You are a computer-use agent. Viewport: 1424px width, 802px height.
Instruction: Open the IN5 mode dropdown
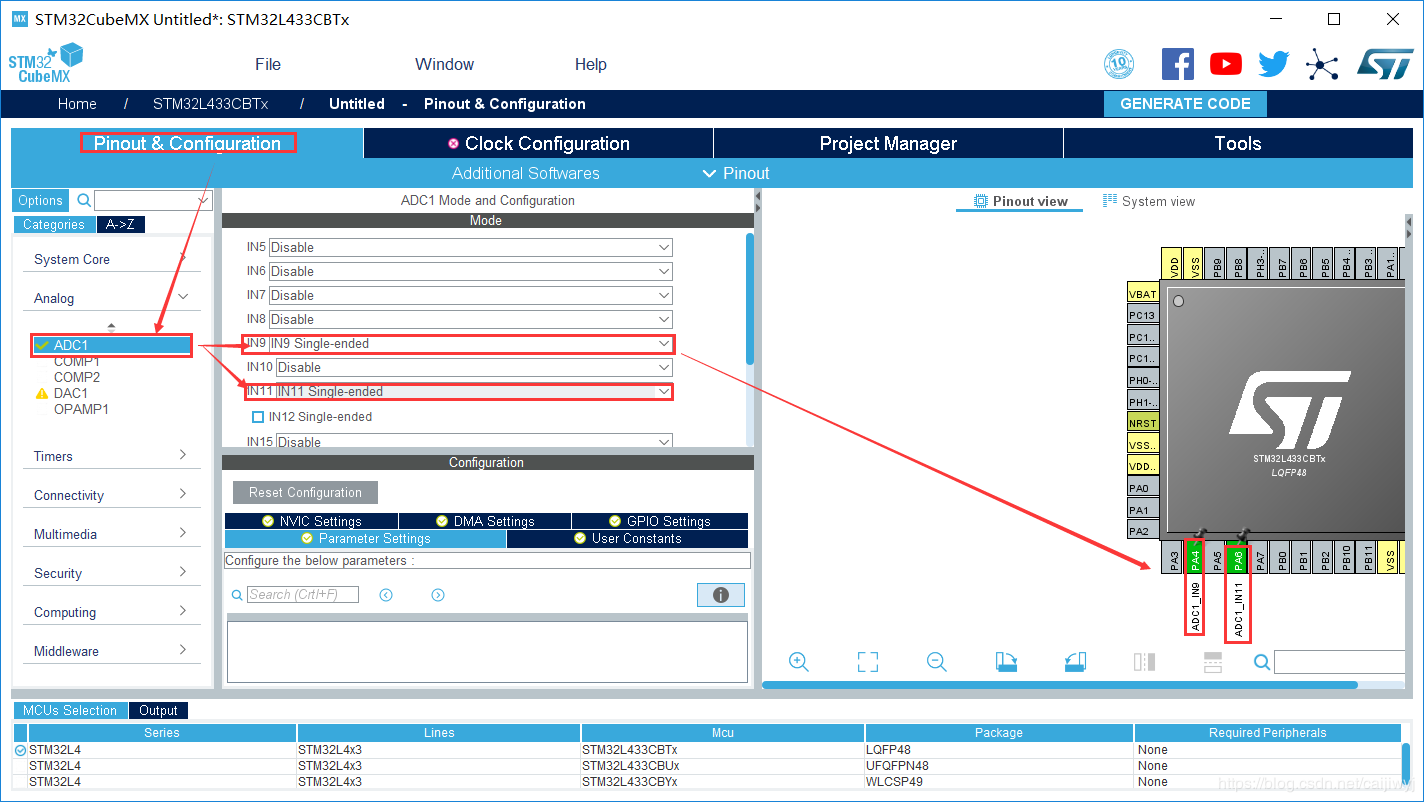[x=470, y=247]
